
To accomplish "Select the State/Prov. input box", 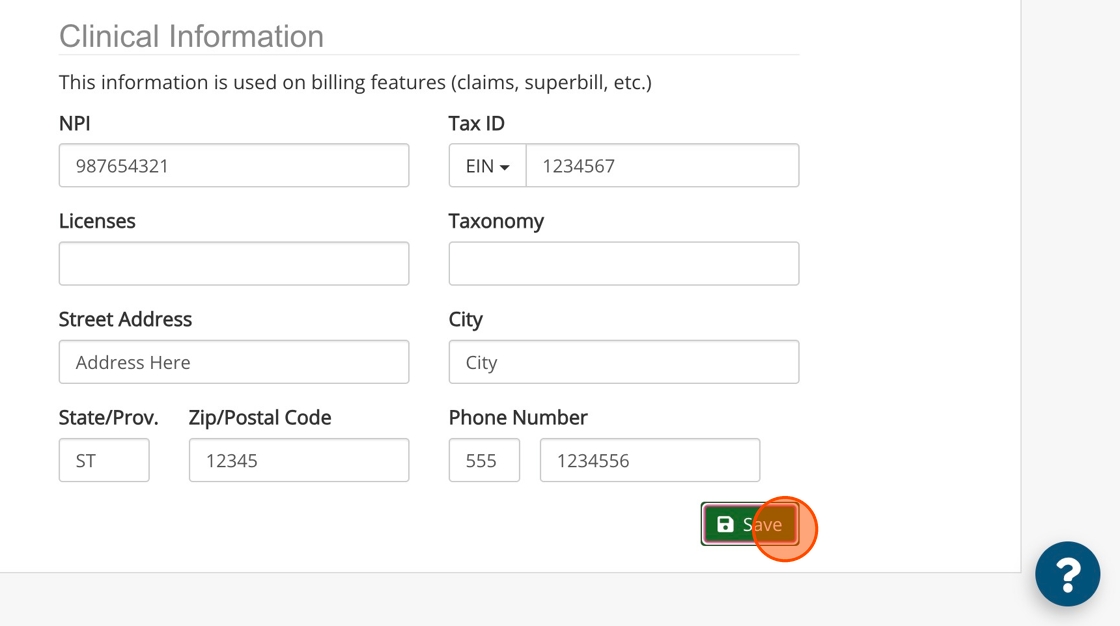I will click(104, 460).
